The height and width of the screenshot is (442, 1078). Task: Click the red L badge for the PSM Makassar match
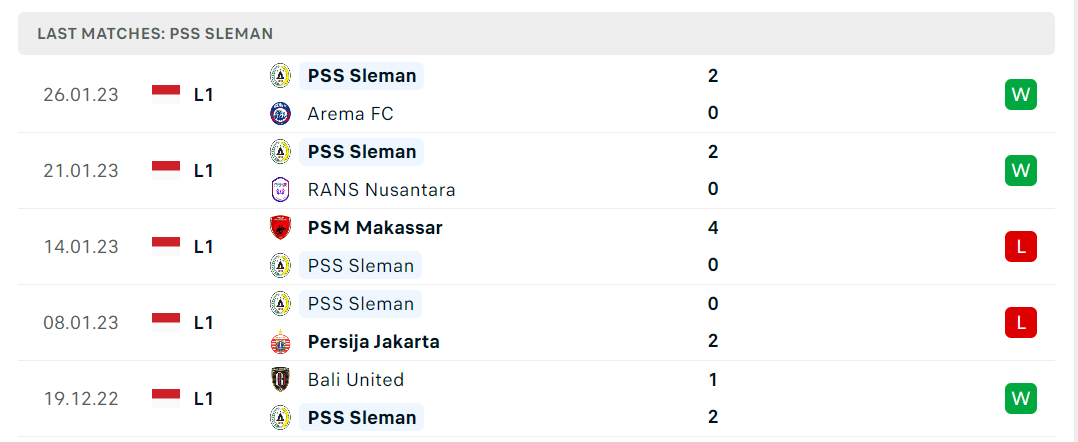1020,247
